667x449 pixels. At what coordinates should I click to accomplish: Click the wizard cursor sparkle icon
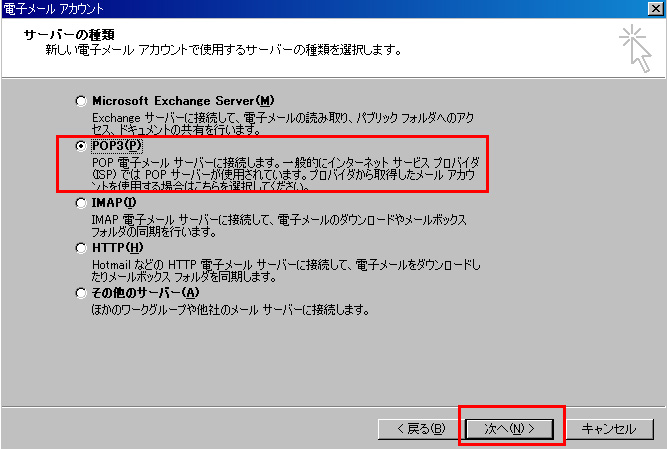point(635,48)
